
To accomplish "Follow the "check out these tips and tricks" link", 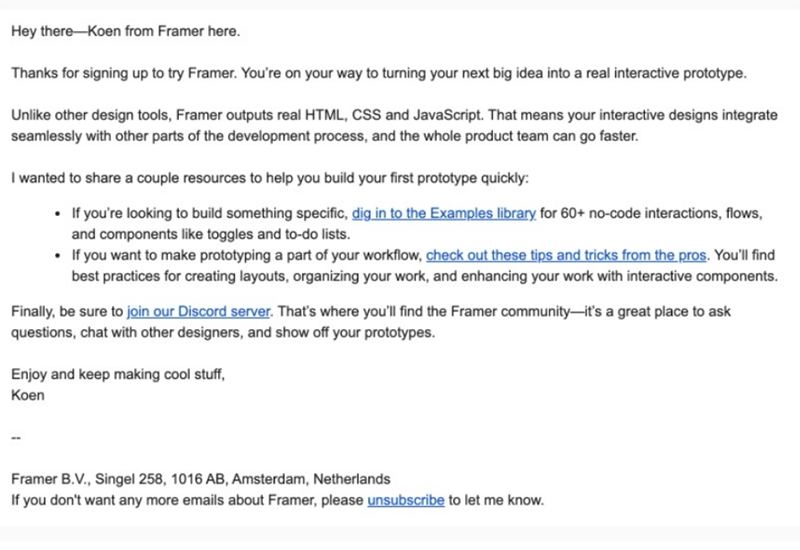I will 567,255.
